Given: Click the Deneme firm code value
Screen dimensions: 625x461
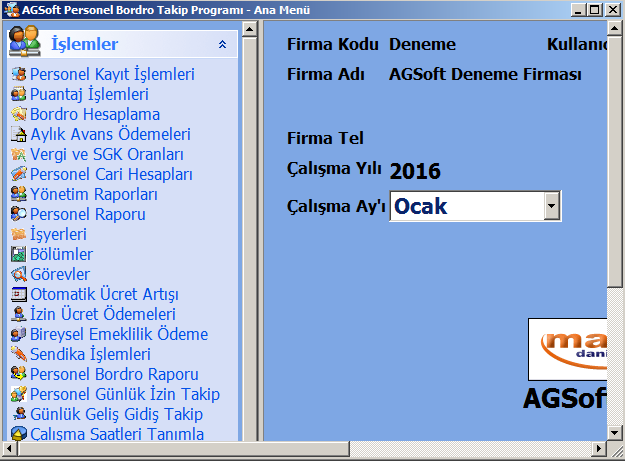Looking at the screenshot, I should pyautogui.click(x=422, y=44).
